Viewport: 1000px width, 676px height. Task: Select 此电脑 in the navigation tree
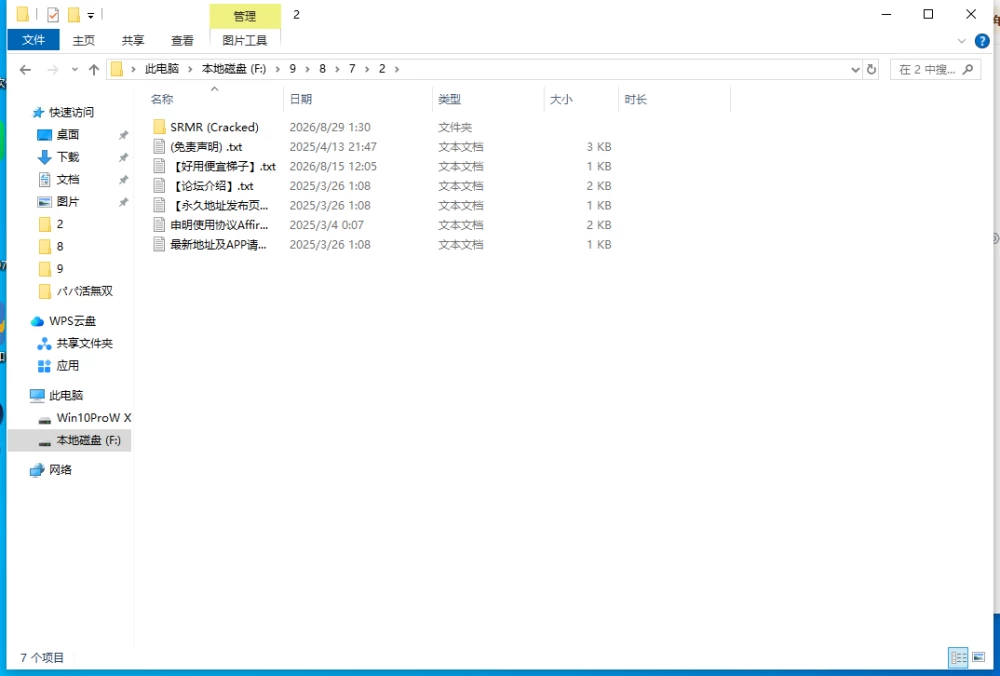pos(66,395)
